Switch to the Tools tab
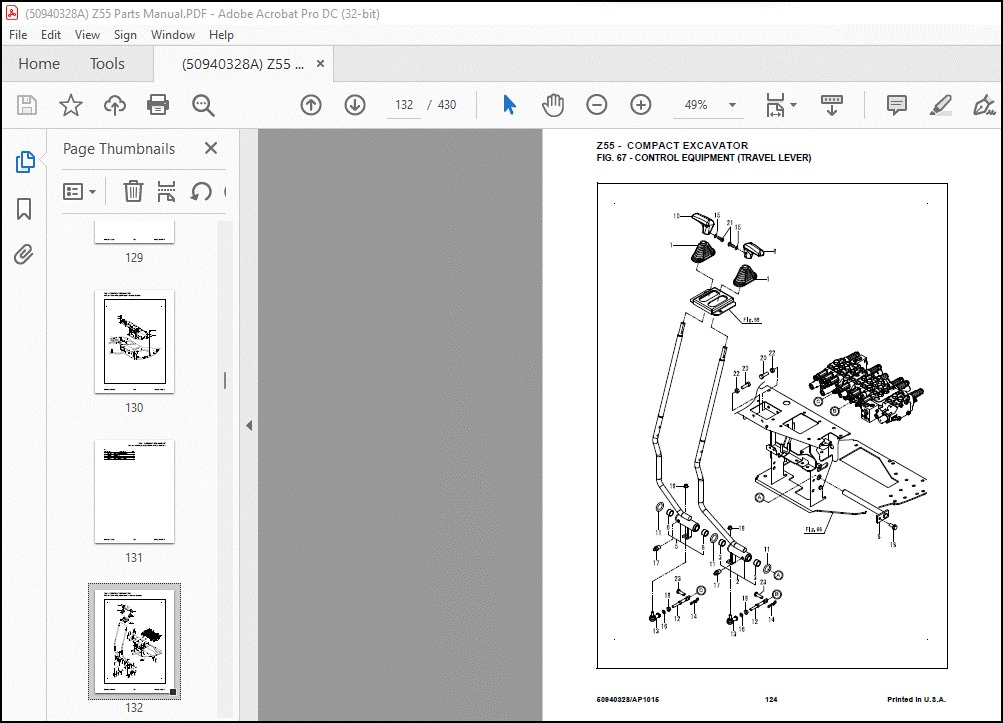1003x723 pixels. click(107, 64)
